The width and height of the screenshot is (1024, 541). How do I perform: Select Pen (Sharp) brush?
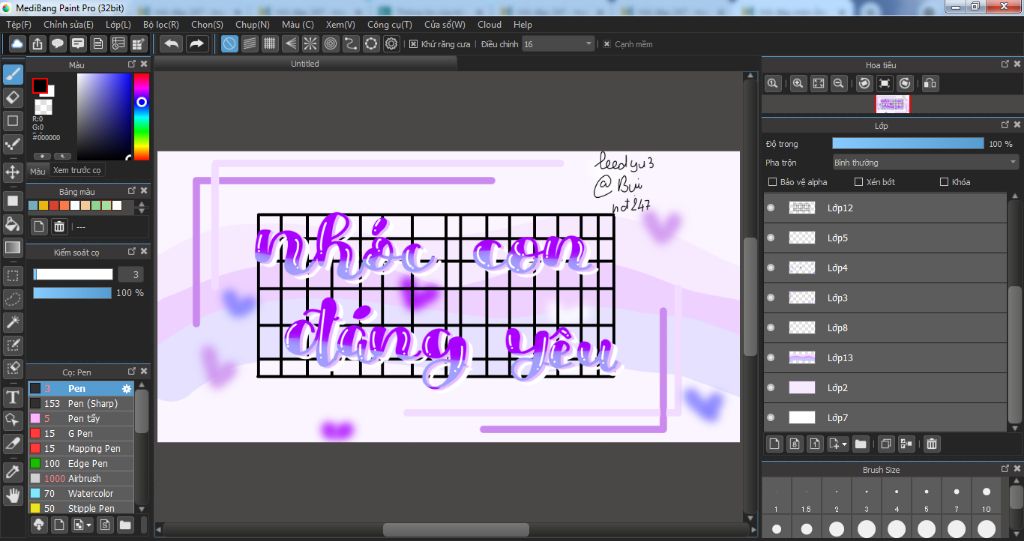point(81,403)
